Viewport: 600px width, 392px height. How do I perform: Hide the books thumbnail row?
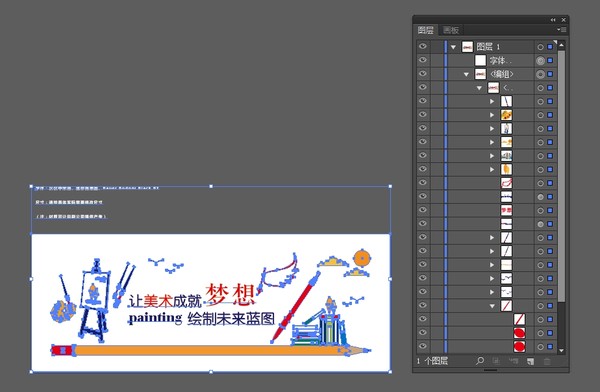pyautogui.click(x=423, y=155)
